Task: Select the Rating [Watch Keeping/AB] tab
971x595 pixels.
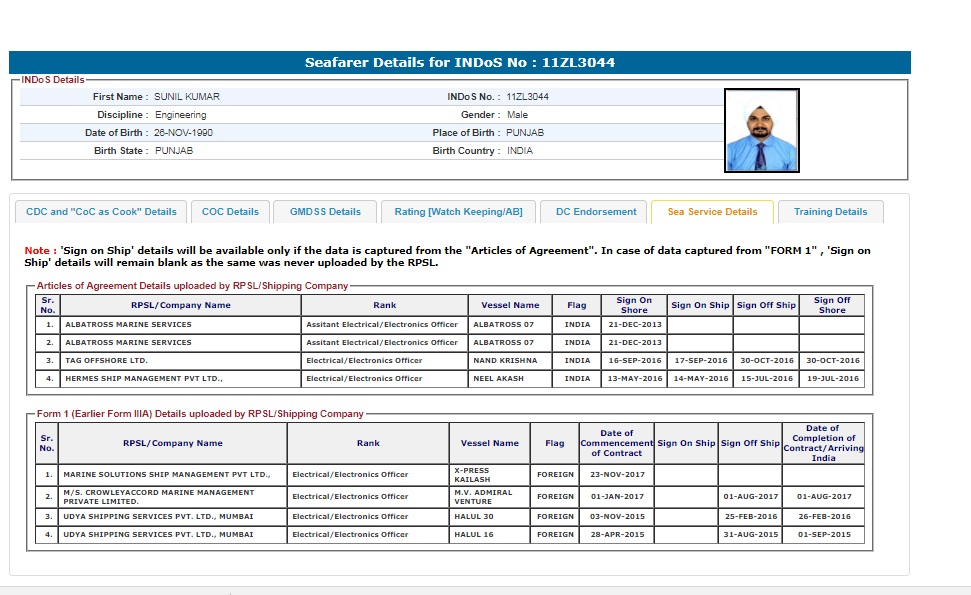Action: pos(458,212)
